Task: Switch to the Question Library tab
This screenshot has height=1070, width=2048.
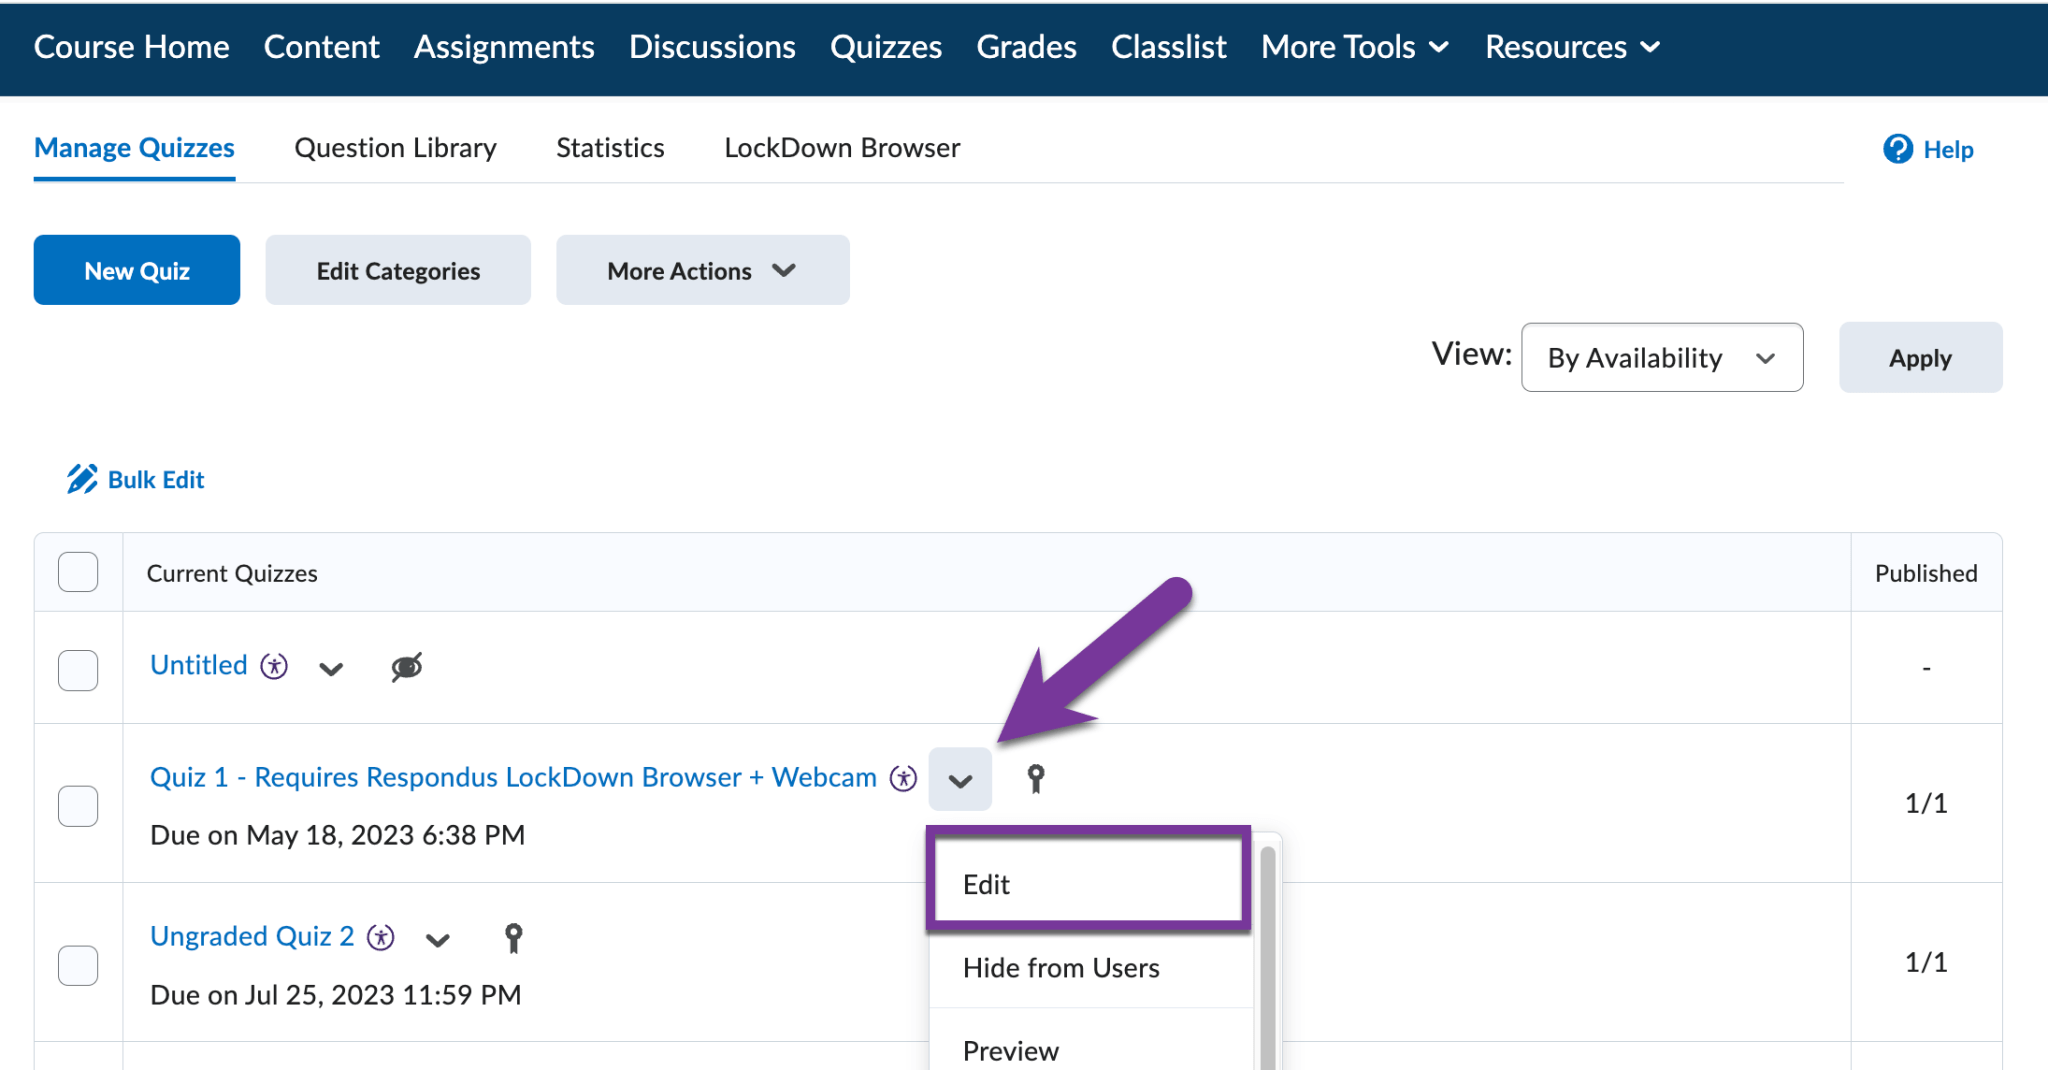Action: coord(394,147)
